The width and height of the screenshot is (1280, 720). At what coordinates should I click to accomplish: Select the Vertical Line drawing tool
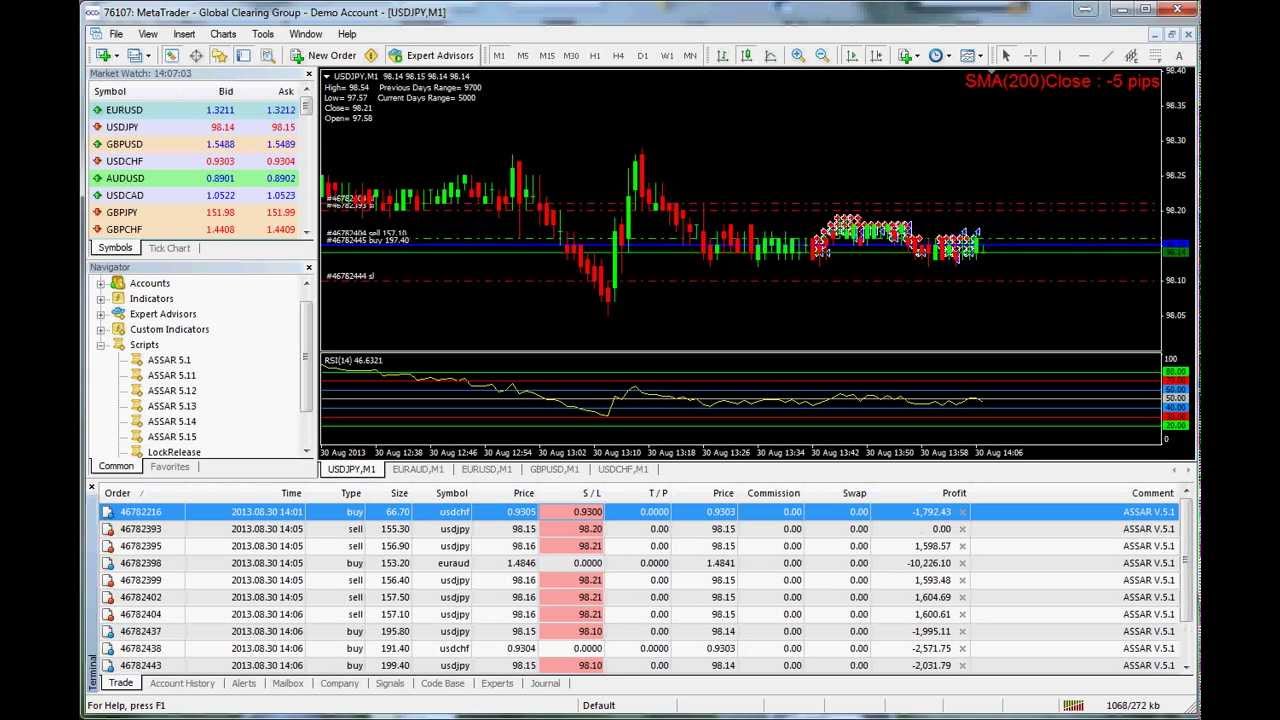click(x=1062, y=56)
